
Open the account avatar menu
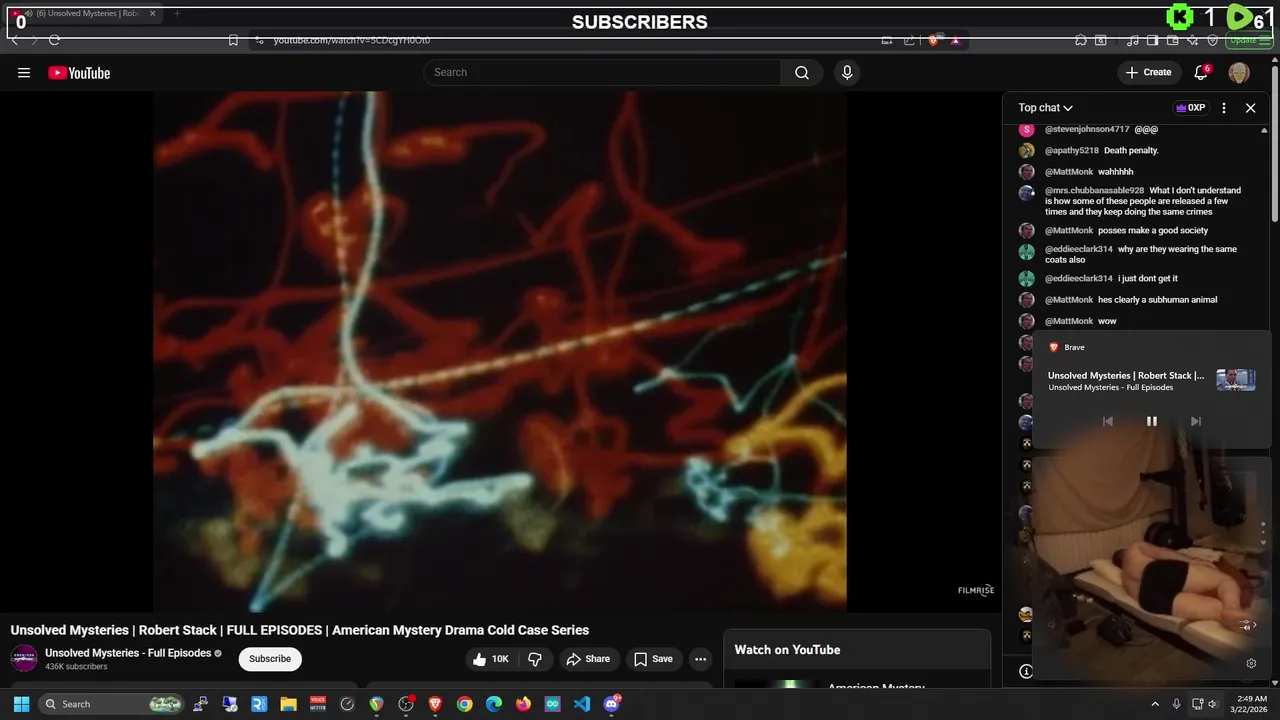point(1239,72)
